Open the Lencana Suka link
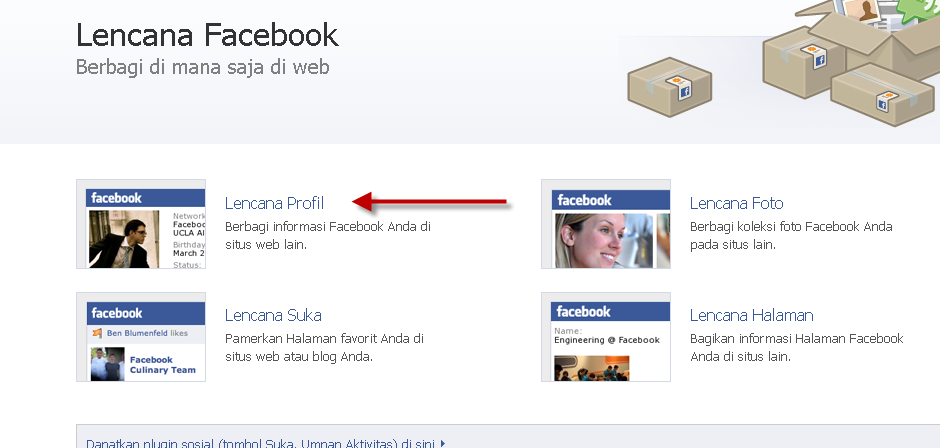940x448 pixels. click(273, 315)
